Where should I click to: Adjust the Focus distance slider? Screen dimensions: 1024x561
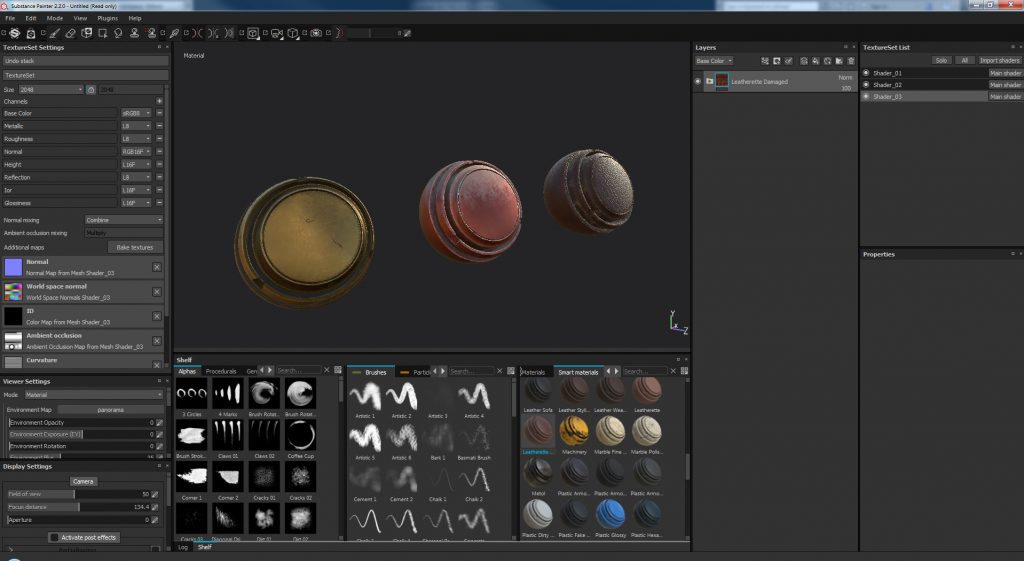(80, 507)
